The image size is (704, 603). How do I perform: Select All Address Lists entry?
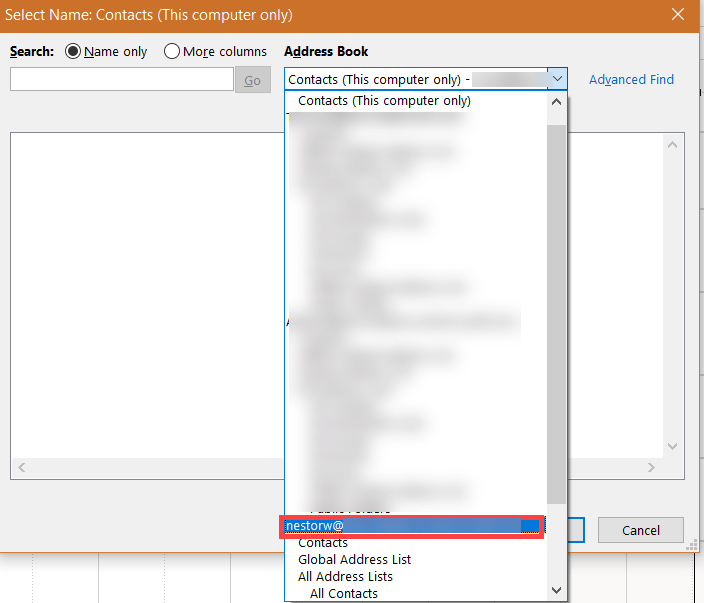tap(345, 577)
